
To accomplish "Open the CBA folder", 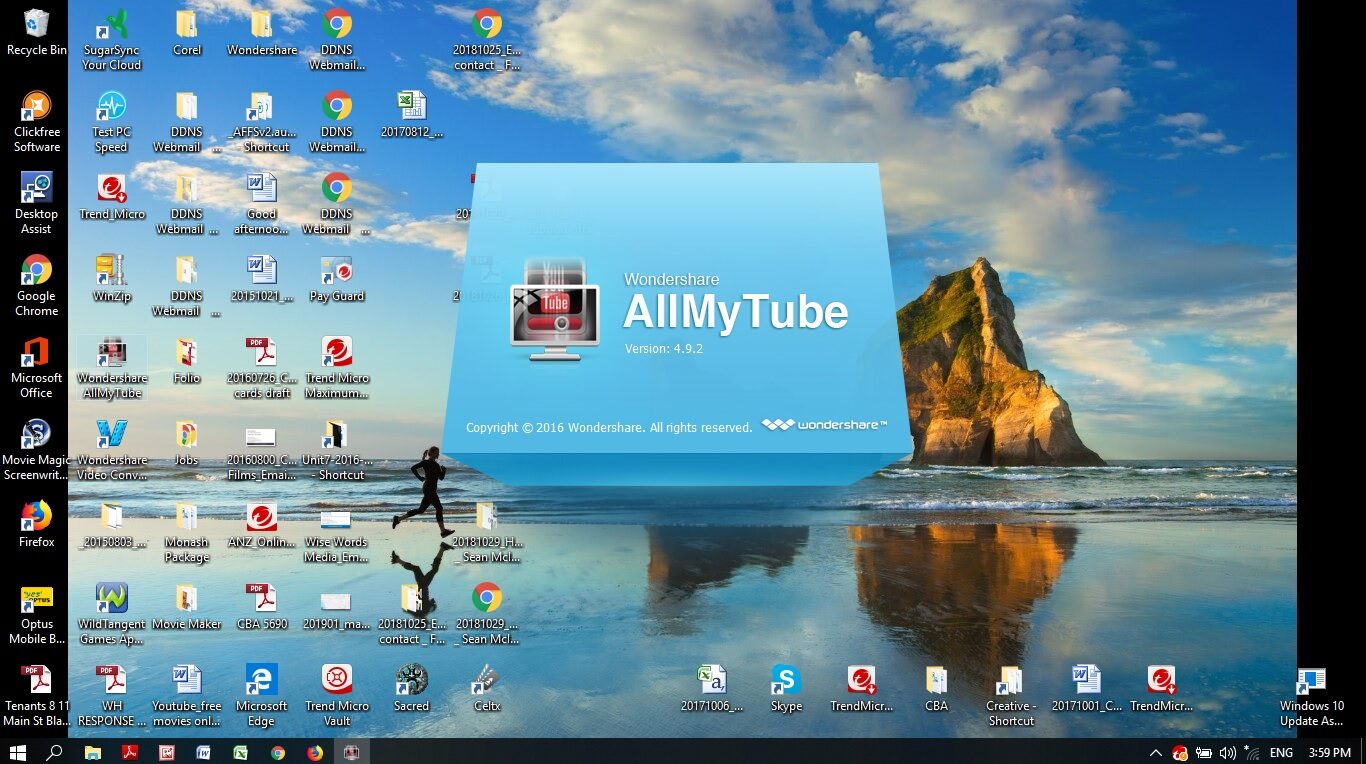I will pos(936,689).
